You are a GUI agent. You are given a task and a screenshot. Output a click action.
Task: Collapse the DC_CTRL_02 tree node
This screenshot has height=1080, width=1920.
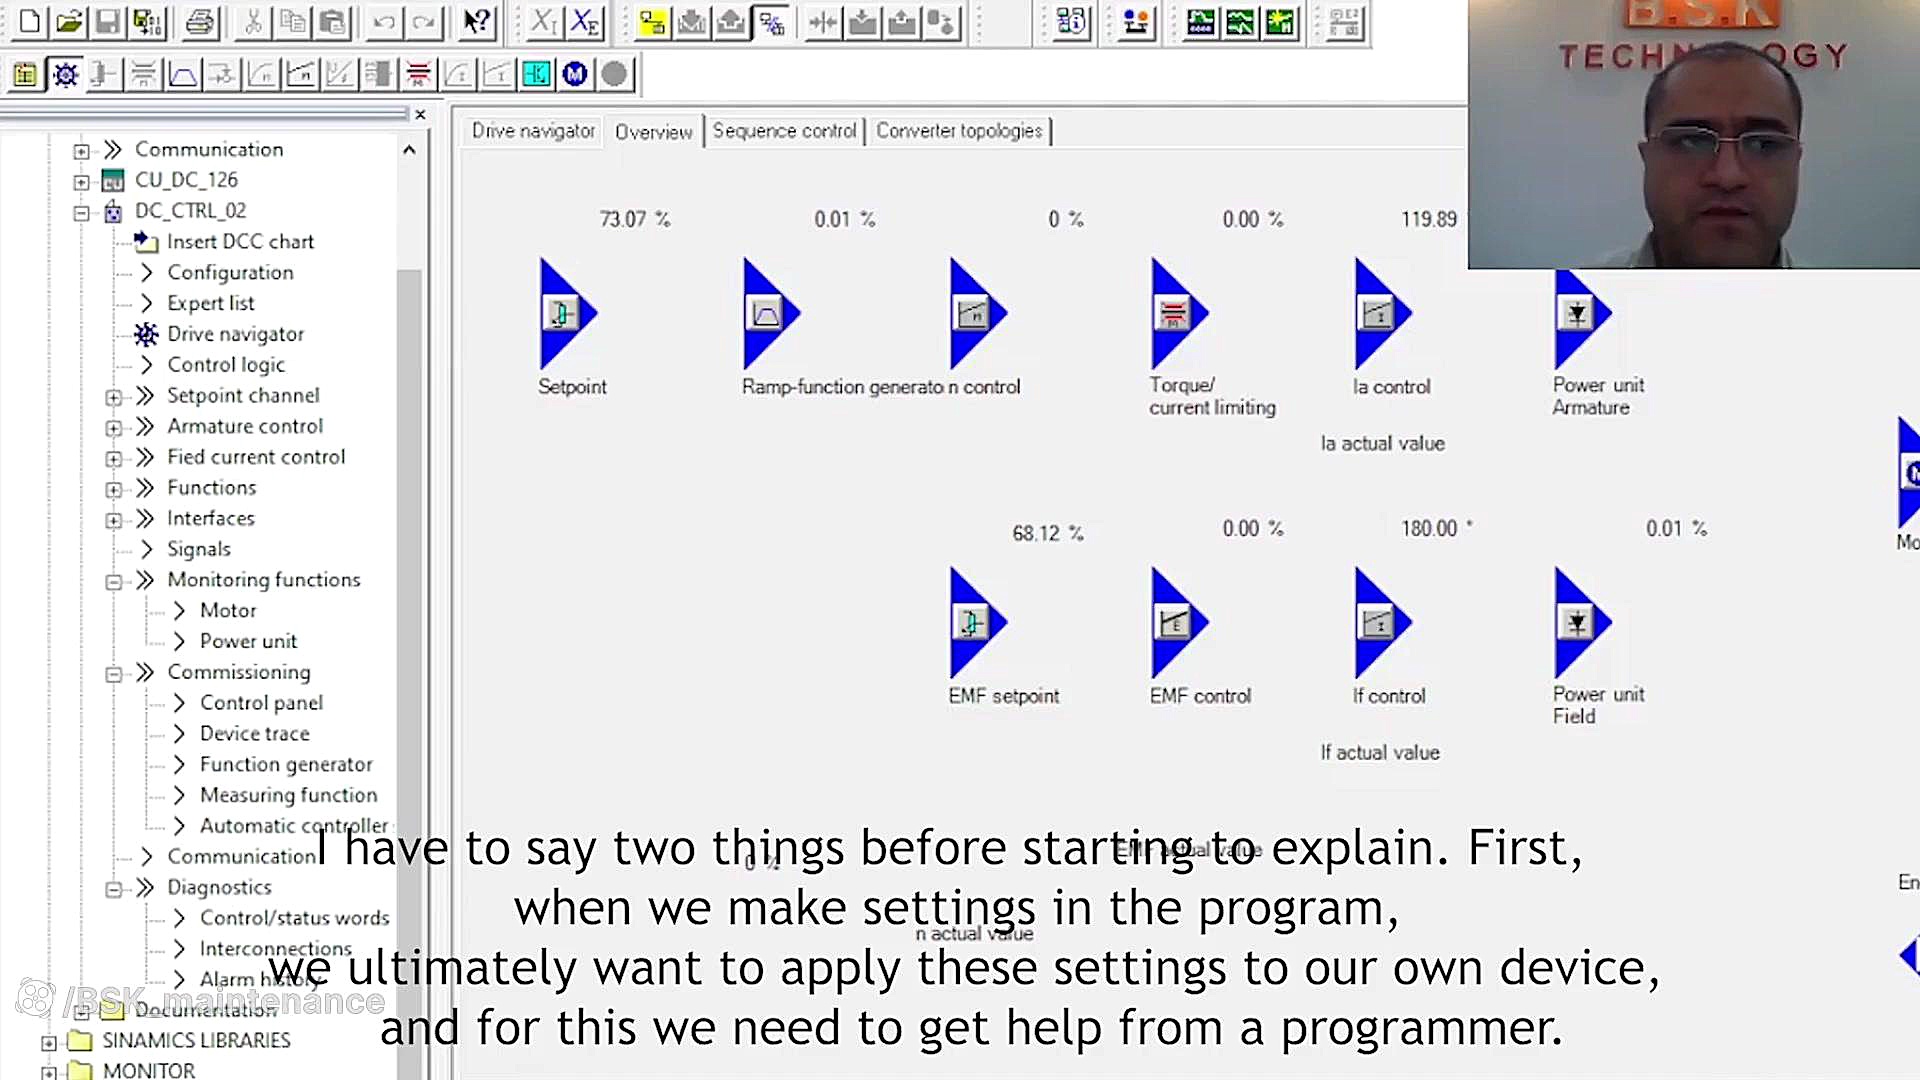tap(81, 213)
